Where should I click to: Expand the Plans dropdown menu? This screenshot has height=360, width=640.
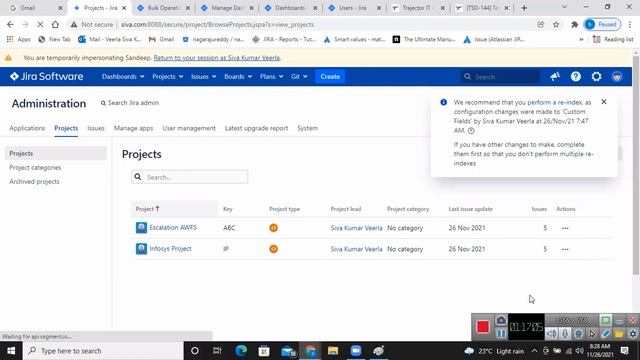[x=271, y=76]
